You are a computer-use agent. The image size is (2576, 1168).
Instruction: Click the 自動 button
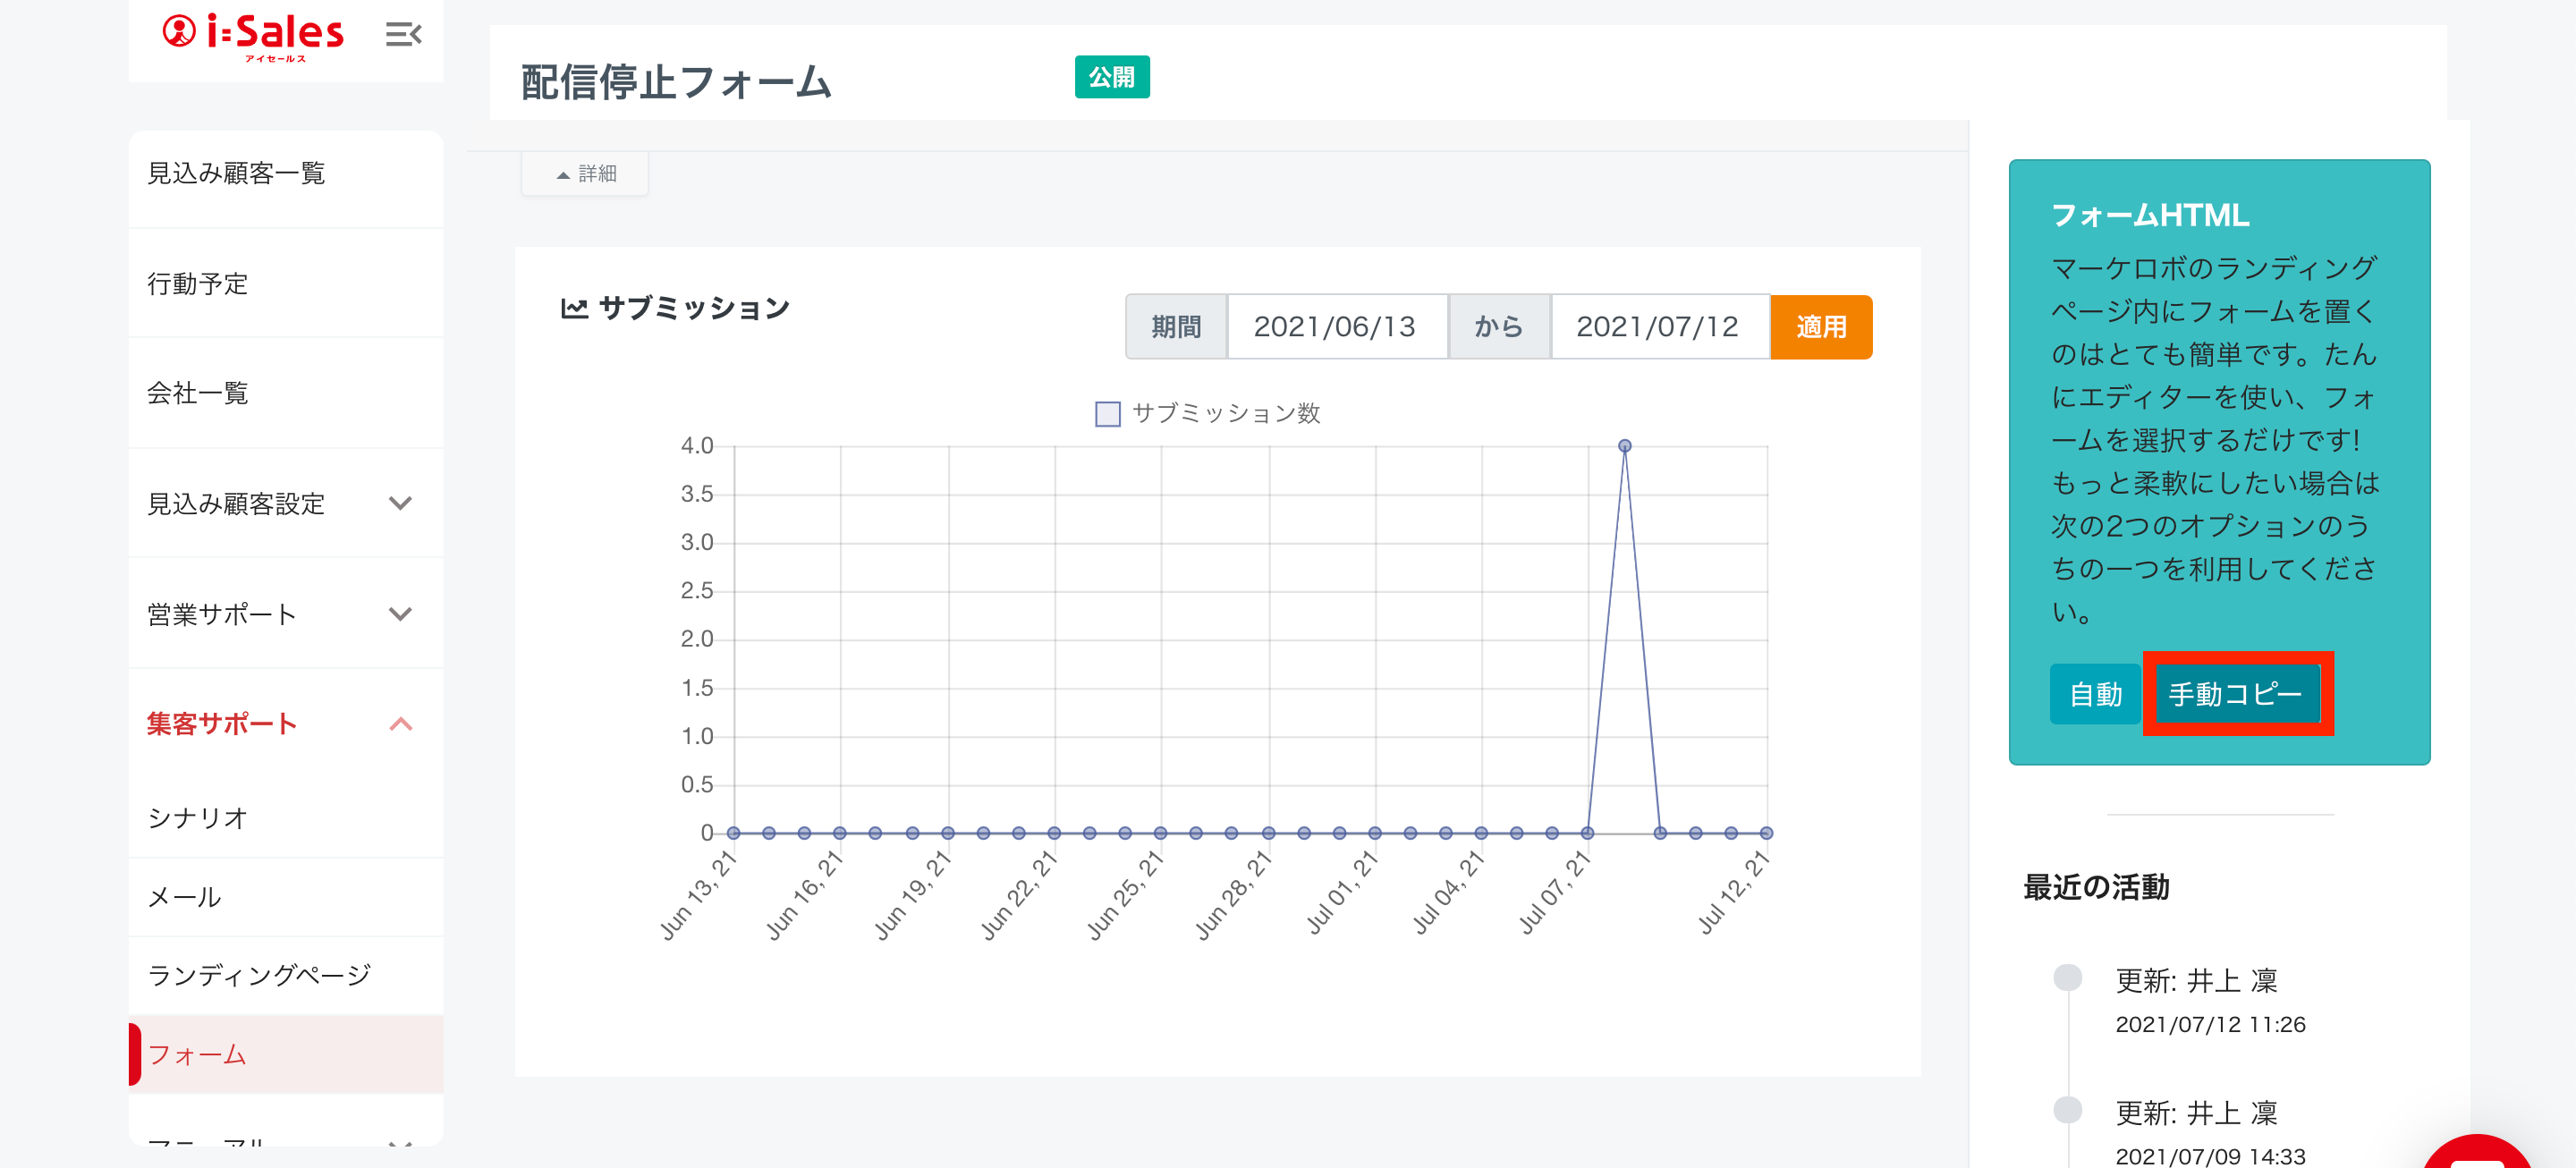2094,694
